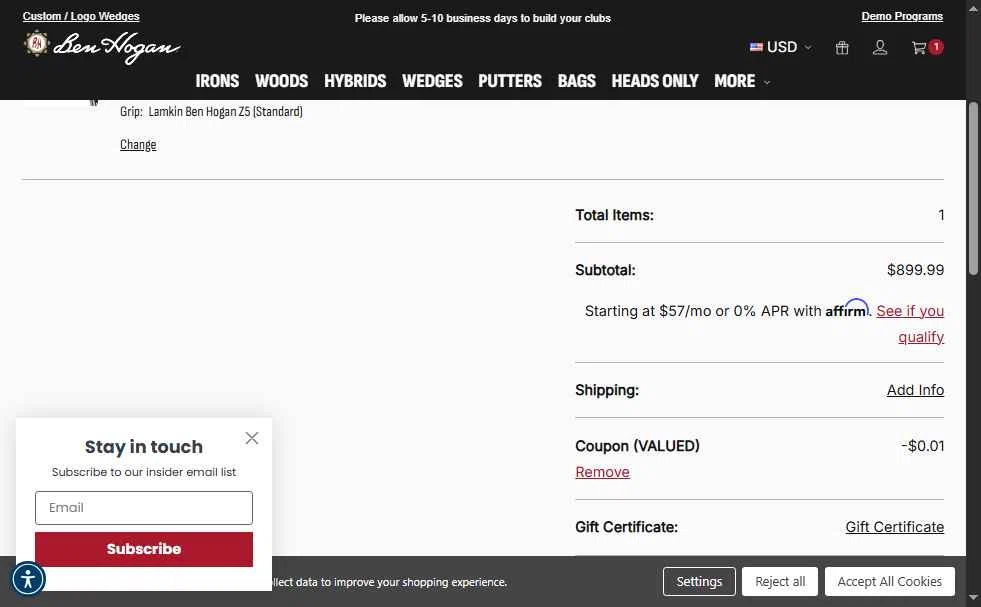Click the Email input field
Viewport: 981px width, 607px height.
click(144, 508)
